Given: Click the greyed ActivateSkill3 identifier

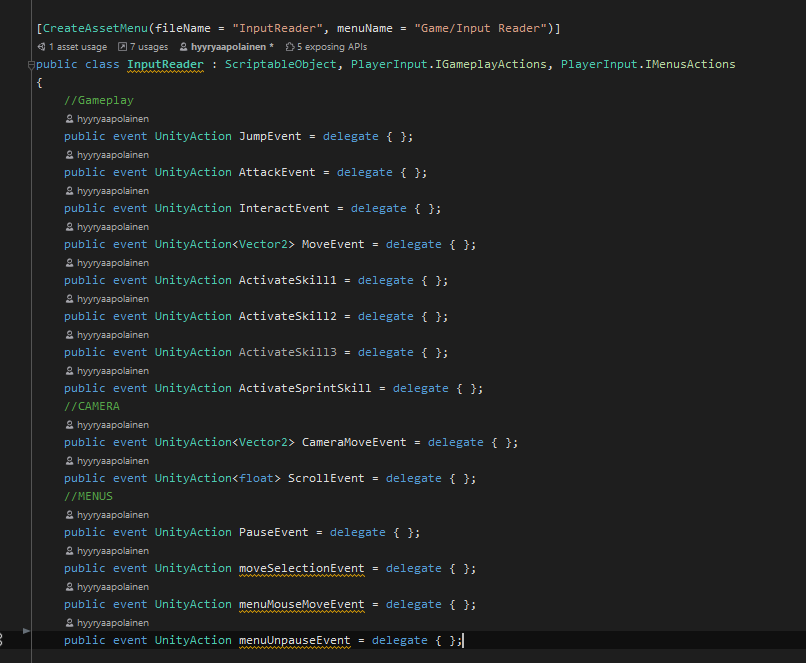Looking at the screenshot, I should pyautogui.click(x=288, y=352).
